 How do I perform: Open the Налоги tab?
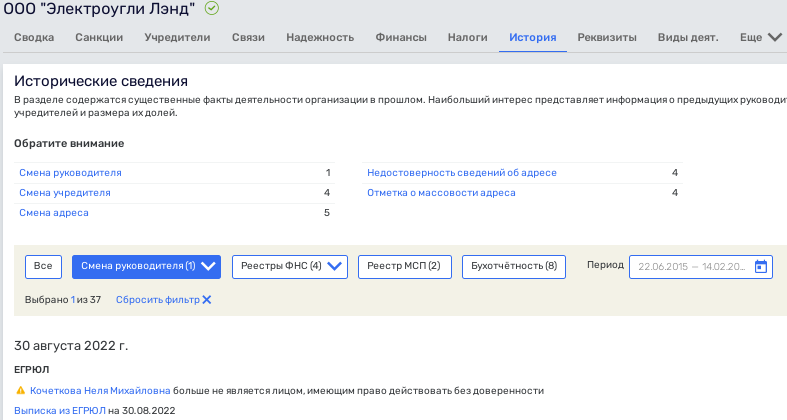tap(467, 37)
